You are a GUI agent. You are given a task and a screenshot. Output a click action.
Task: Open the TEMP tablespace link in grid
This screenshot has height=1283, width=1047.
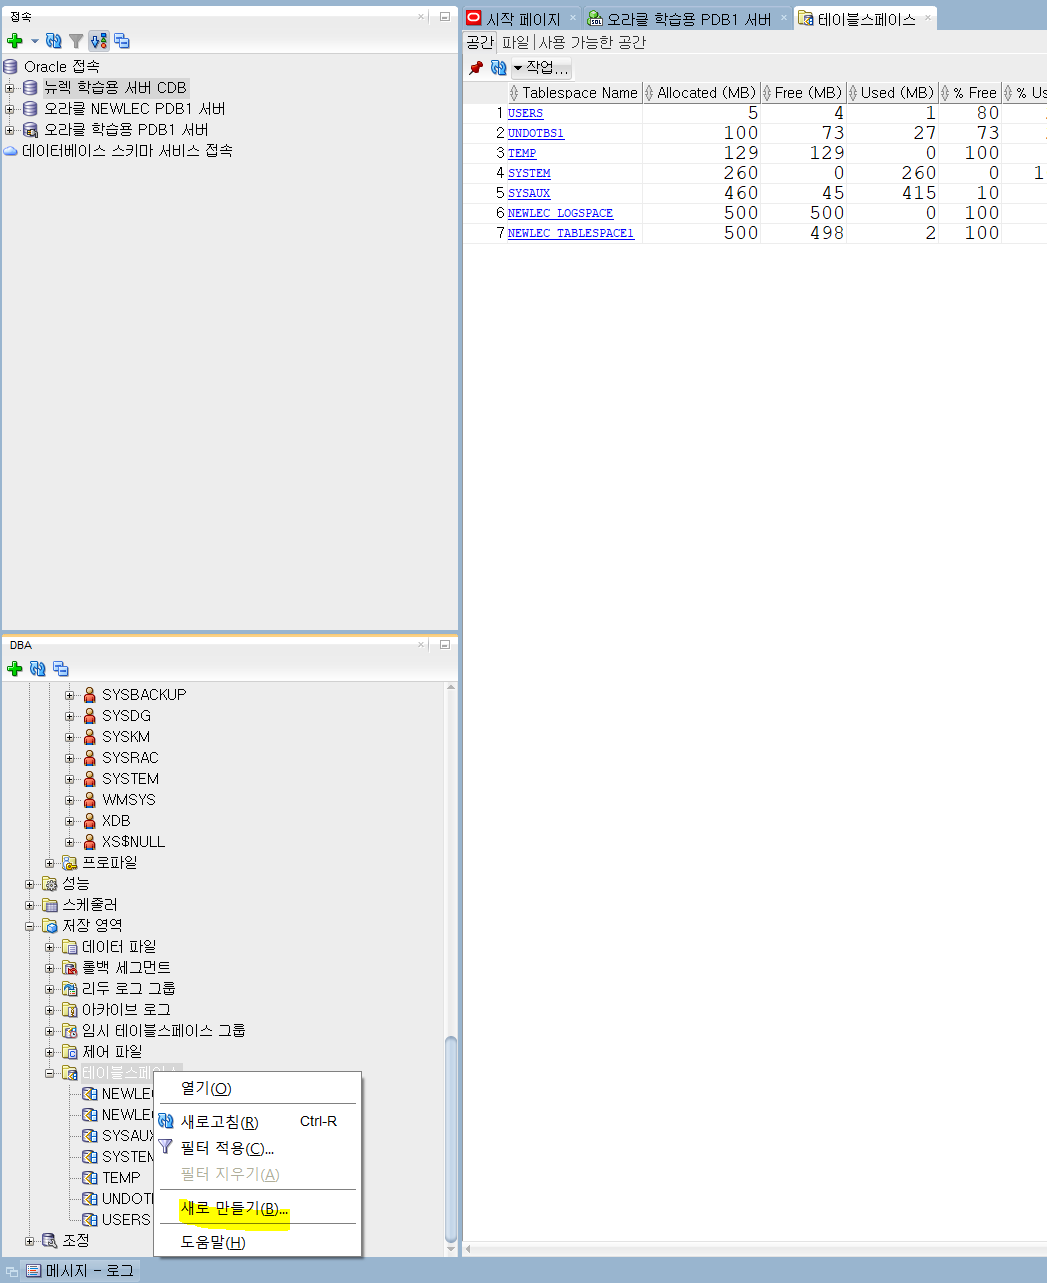pos(522,153)
